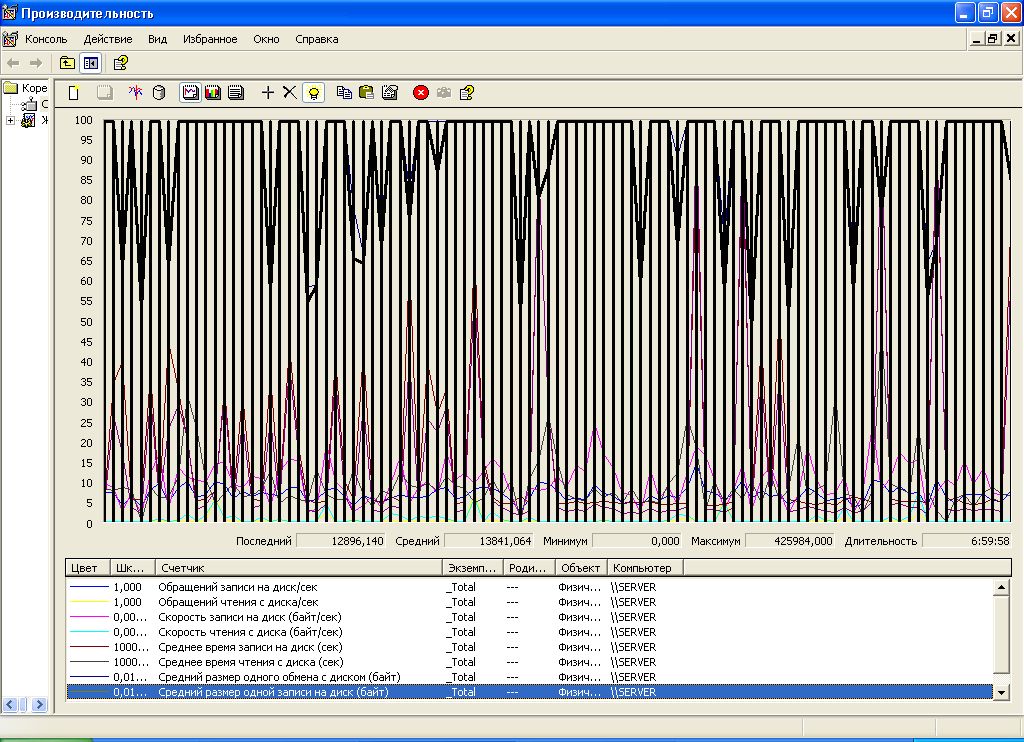Click the View Current Activity icon
This screenshot has height=742, width=1024.
[x=134, y=93]
